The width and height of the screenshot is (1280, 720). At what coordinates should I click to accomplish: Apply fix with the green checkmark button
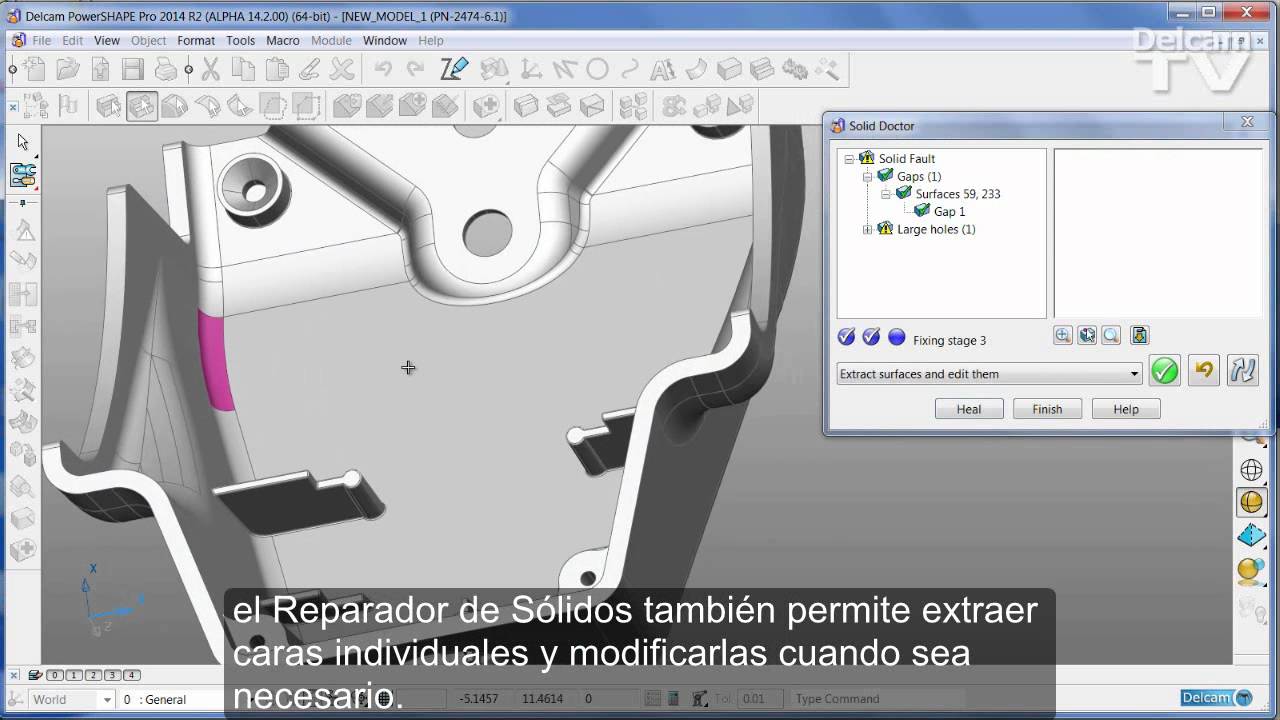pos(1164,371)
